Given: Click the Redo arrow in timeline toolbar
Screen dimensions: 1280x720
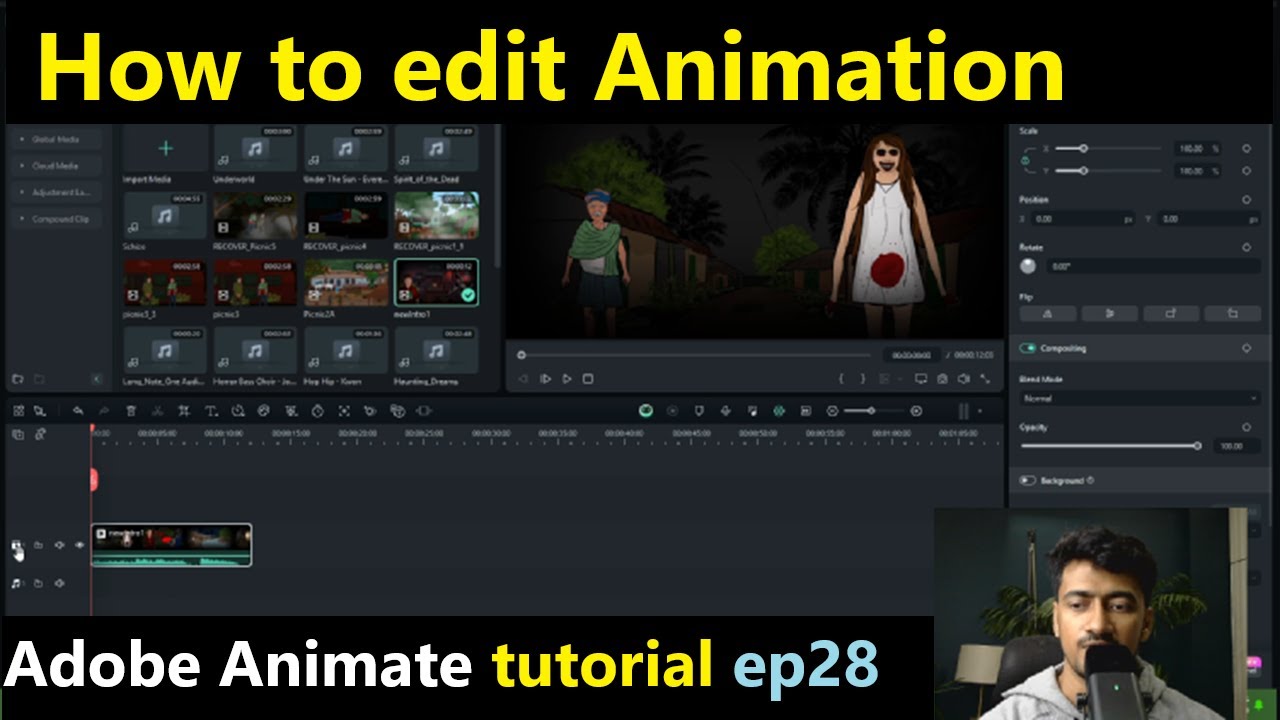Looking at the screenshot, I should [x=104, y=411].
